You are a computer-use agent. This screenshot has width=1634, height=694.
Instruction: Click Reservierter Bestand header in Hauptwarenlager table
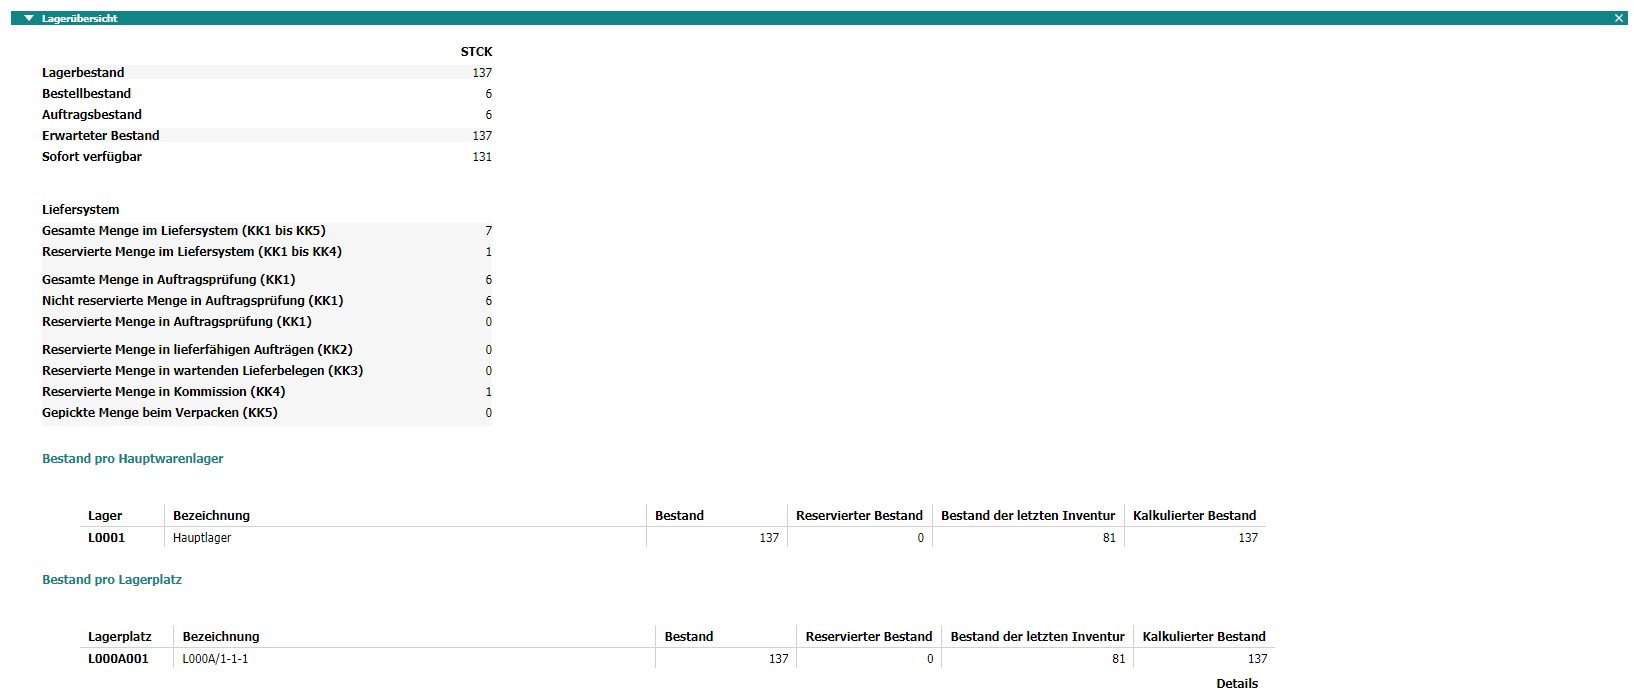click(x=859, y=516)
